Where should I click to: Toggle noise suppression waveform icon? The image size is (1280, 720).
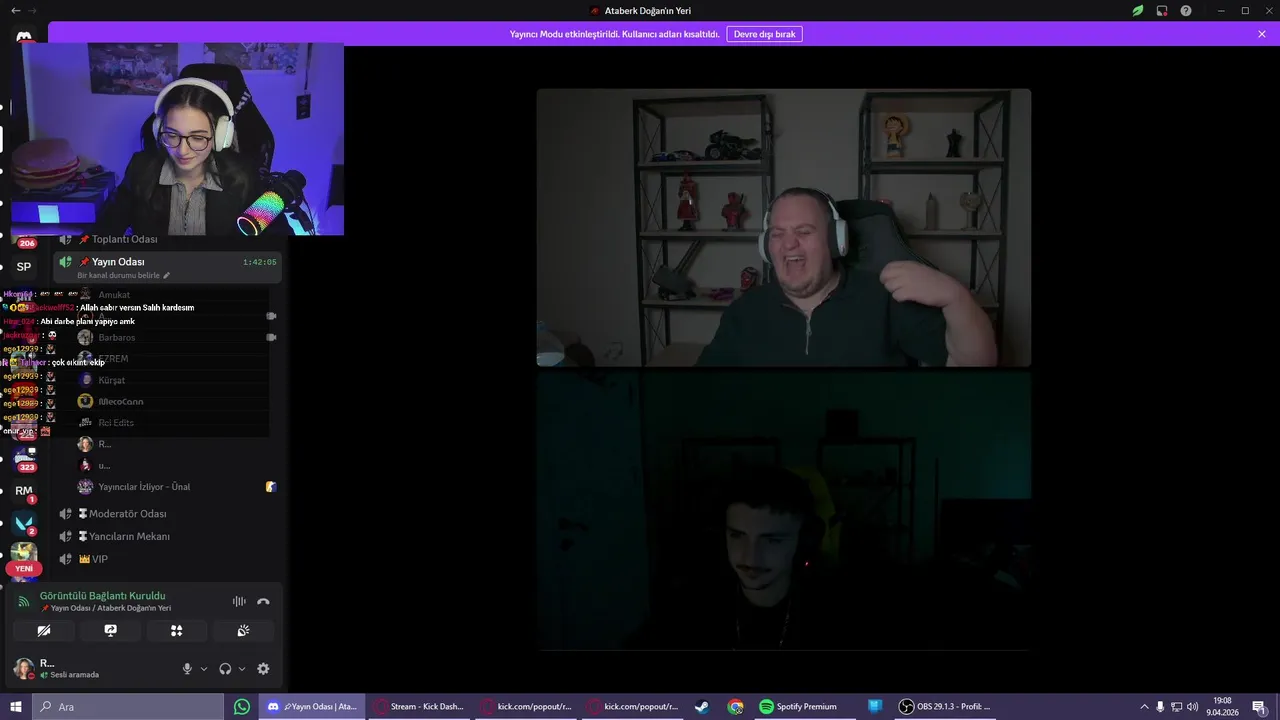point(239,601)
